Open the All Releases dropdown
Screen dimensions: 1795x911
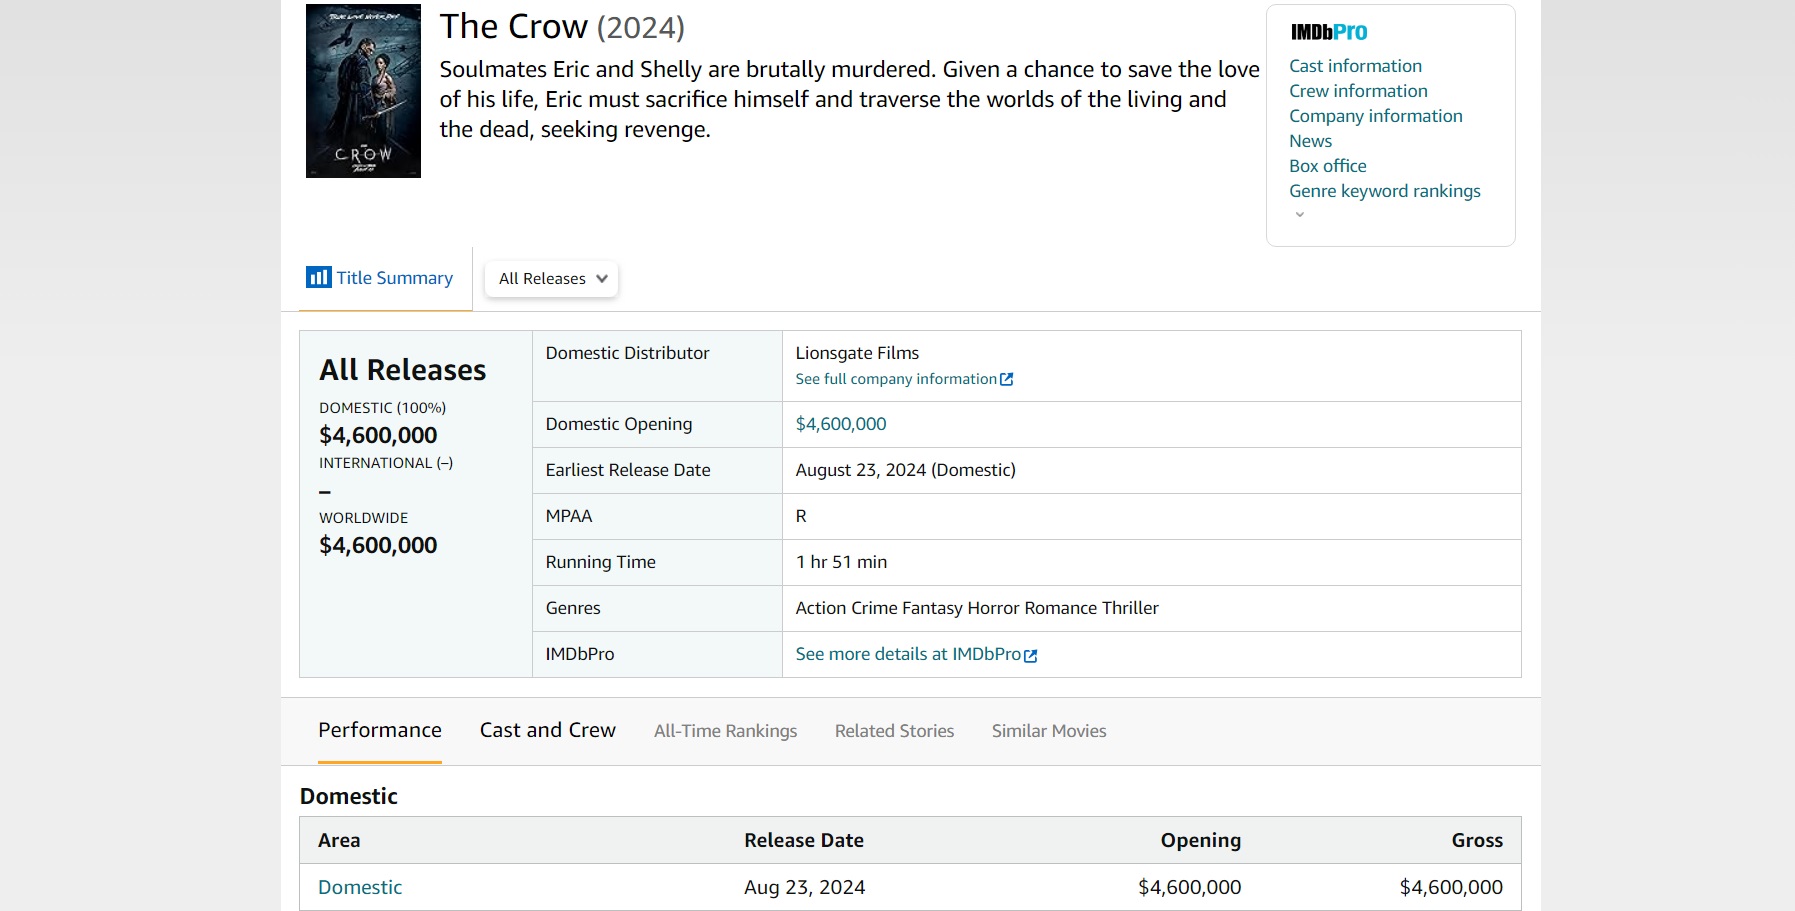coord(552,279)
